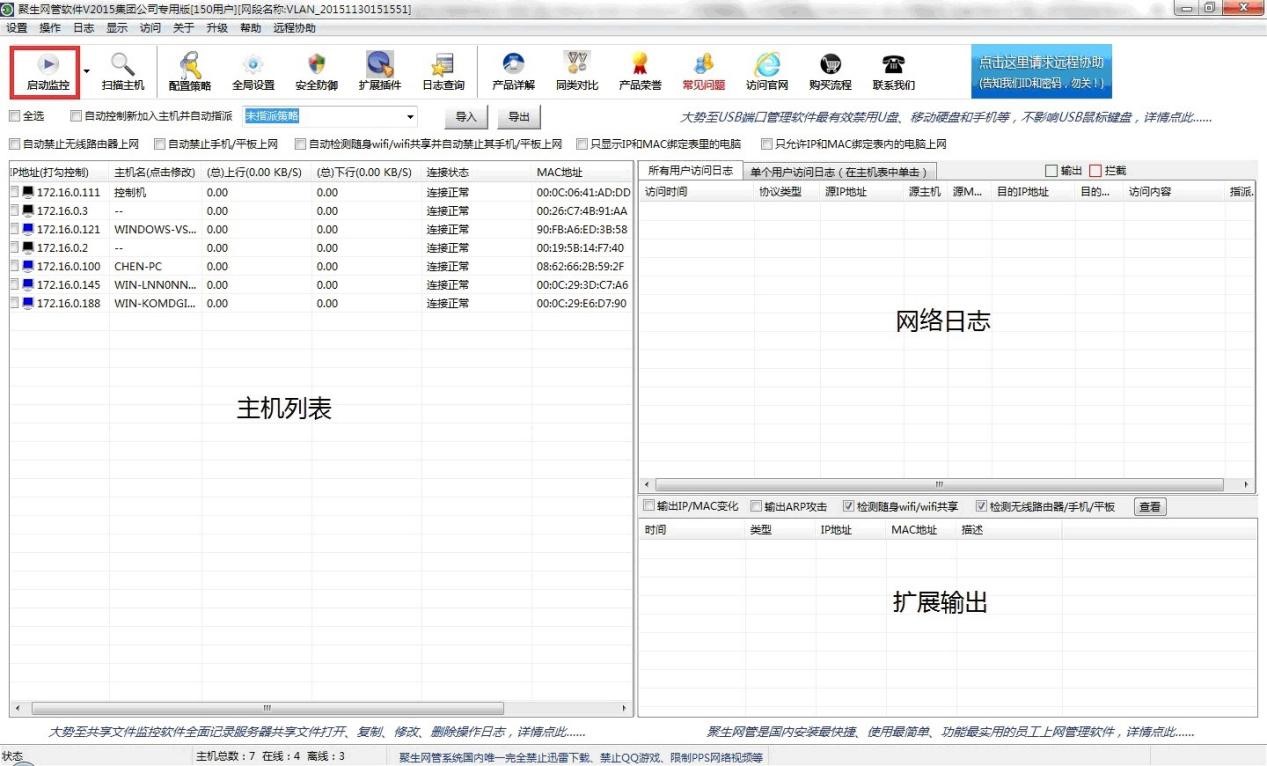The width and height of the screenshot is (1267, 766).
Task: Open 日志查询 log query
Action: (x=443, y=65)
